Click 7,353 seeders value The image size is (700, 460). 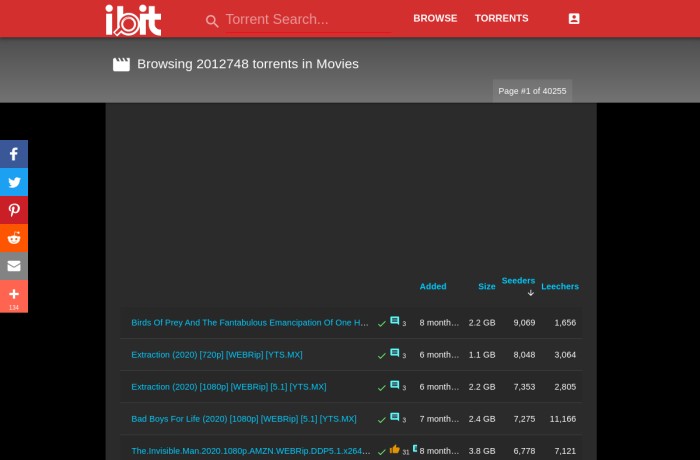[x=524, y=387]
